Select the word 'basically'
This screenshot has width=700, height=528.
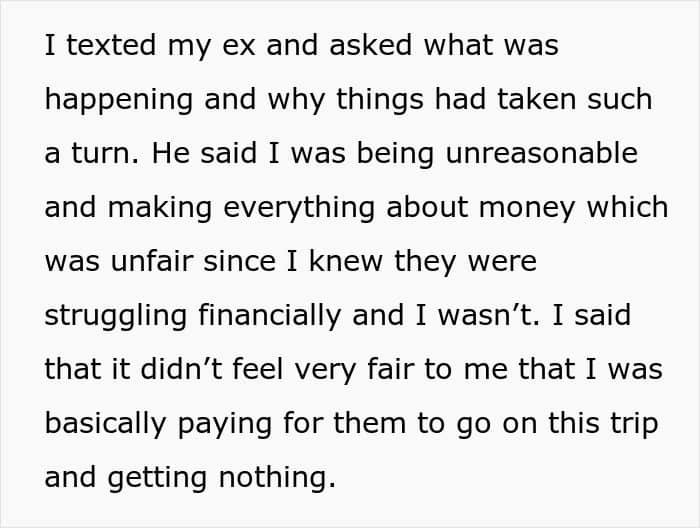pyautogui.click(x=105, y=424)
